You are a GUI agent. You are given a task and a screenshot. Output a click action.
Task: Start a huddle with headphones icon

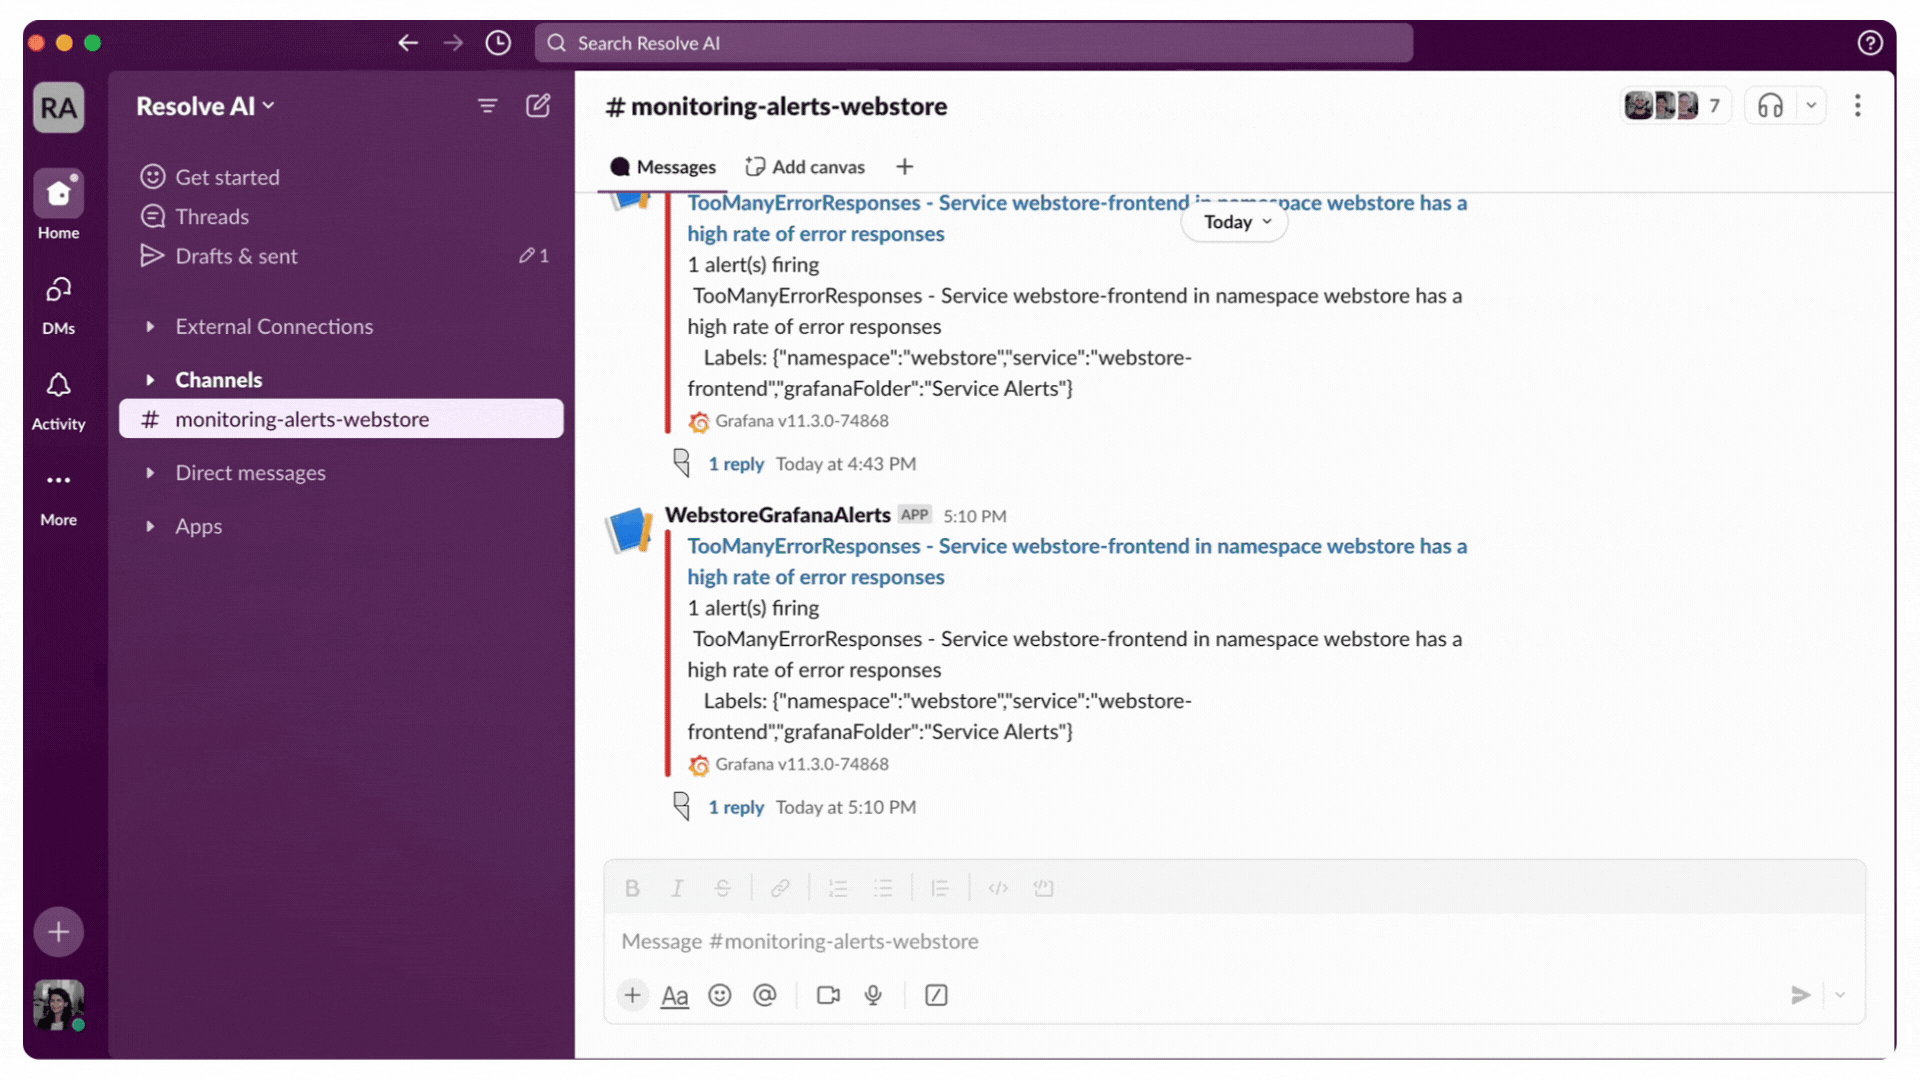(x=1770, y=106)
